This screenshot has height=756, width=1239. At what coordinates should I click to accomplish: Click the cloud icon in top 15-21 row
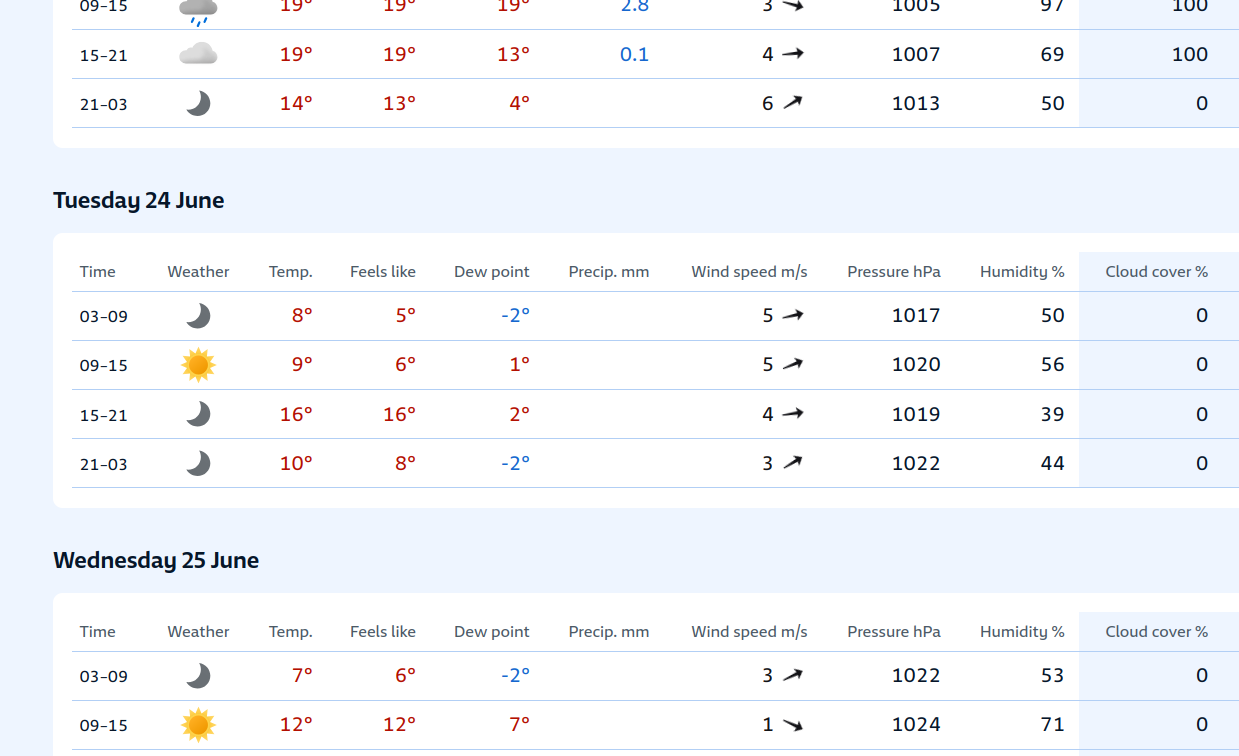(x=198, y=54)
